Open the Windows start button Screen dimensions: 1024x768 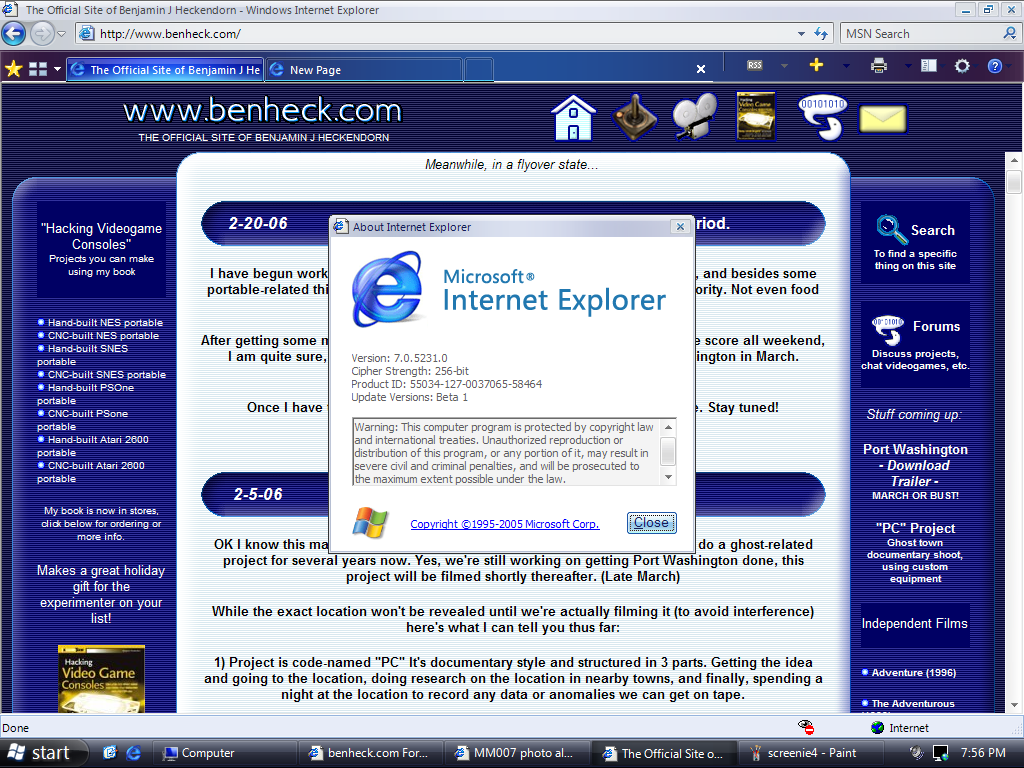click(x=40, y=753)
